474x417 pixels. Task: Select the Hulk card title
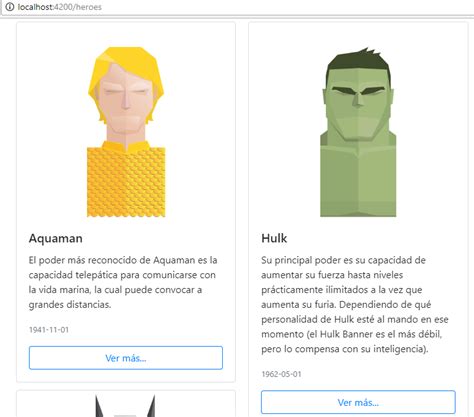274,238
